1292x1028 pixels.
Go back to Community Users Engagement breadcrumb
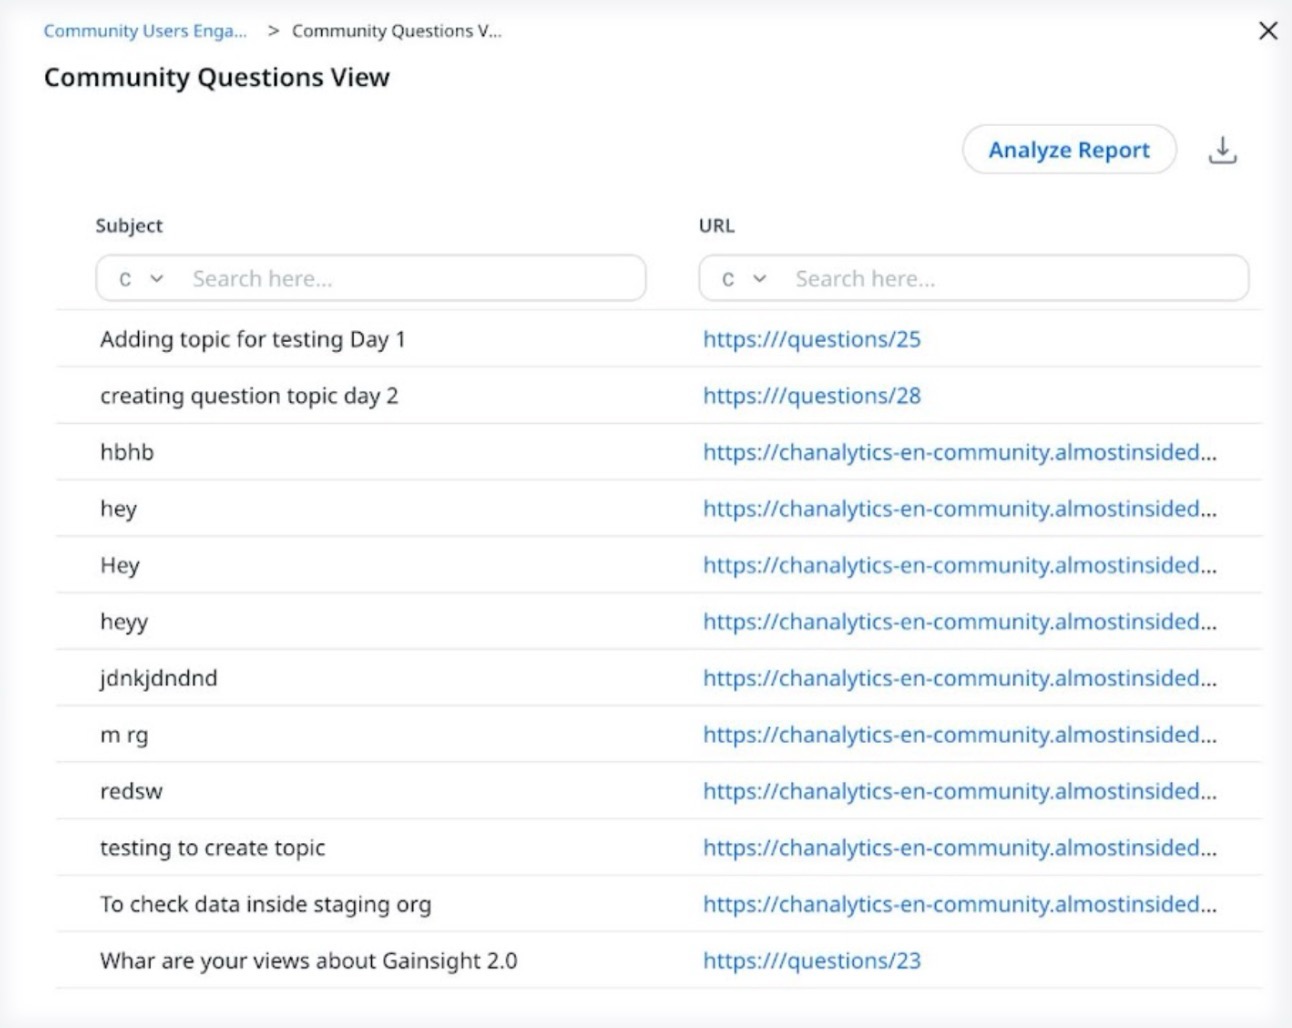[x=144, y=31]
